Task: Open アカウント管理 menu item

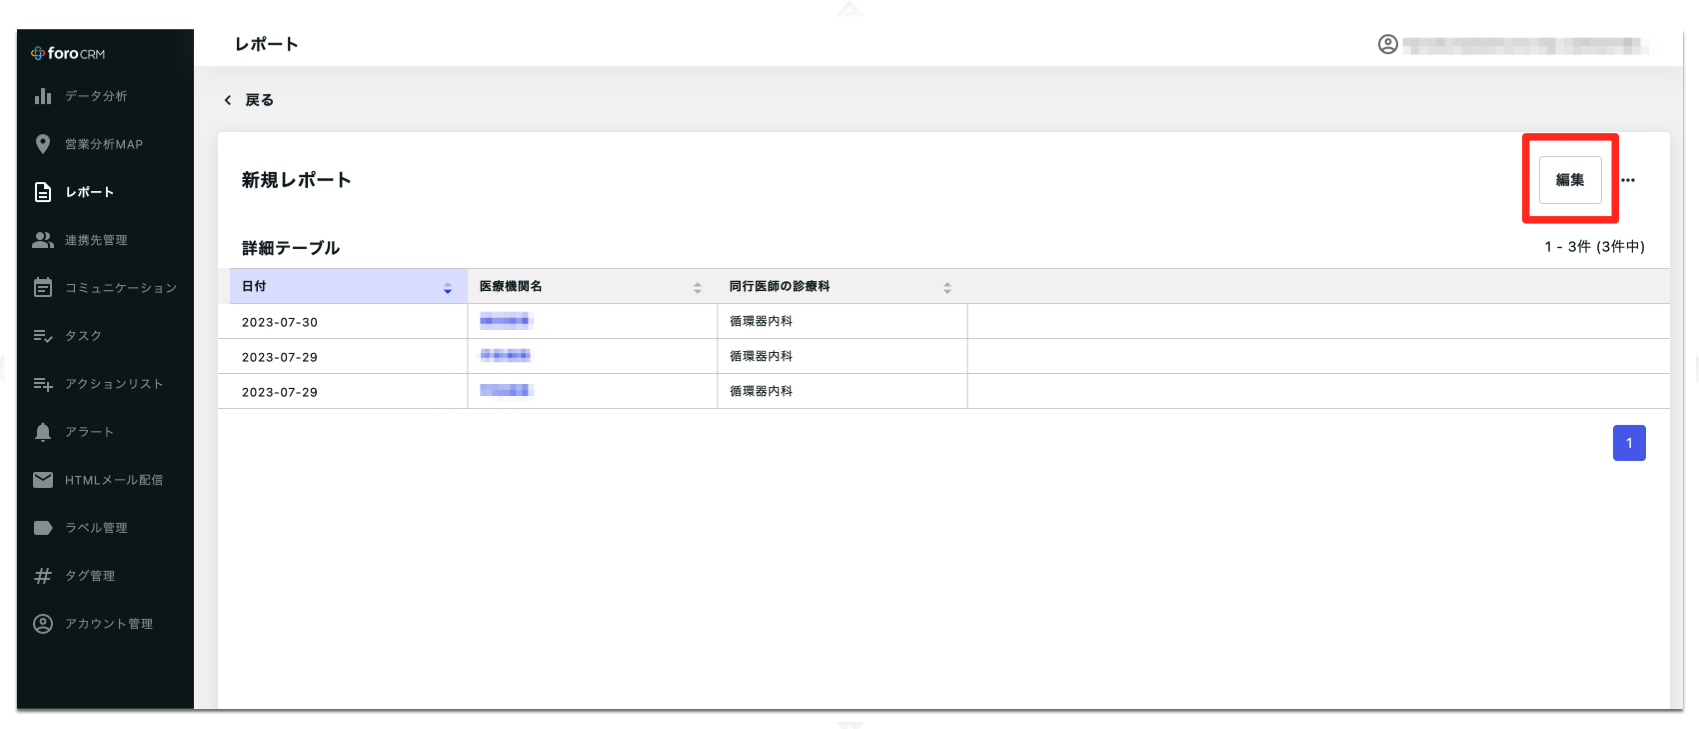Action: click(105, 624)
